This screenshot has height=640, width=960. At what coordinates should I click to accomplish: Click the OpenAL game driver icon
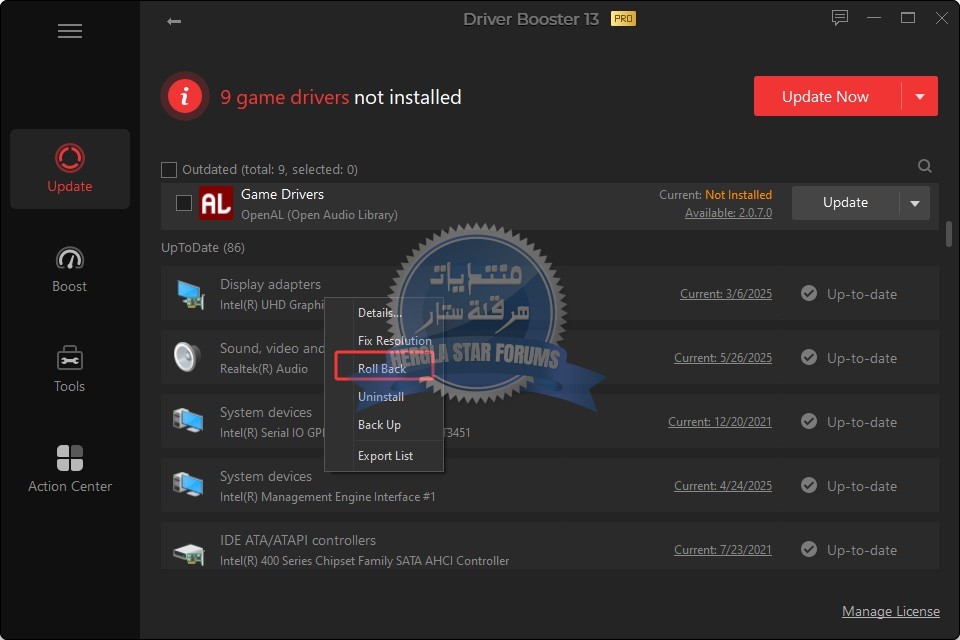215,203
